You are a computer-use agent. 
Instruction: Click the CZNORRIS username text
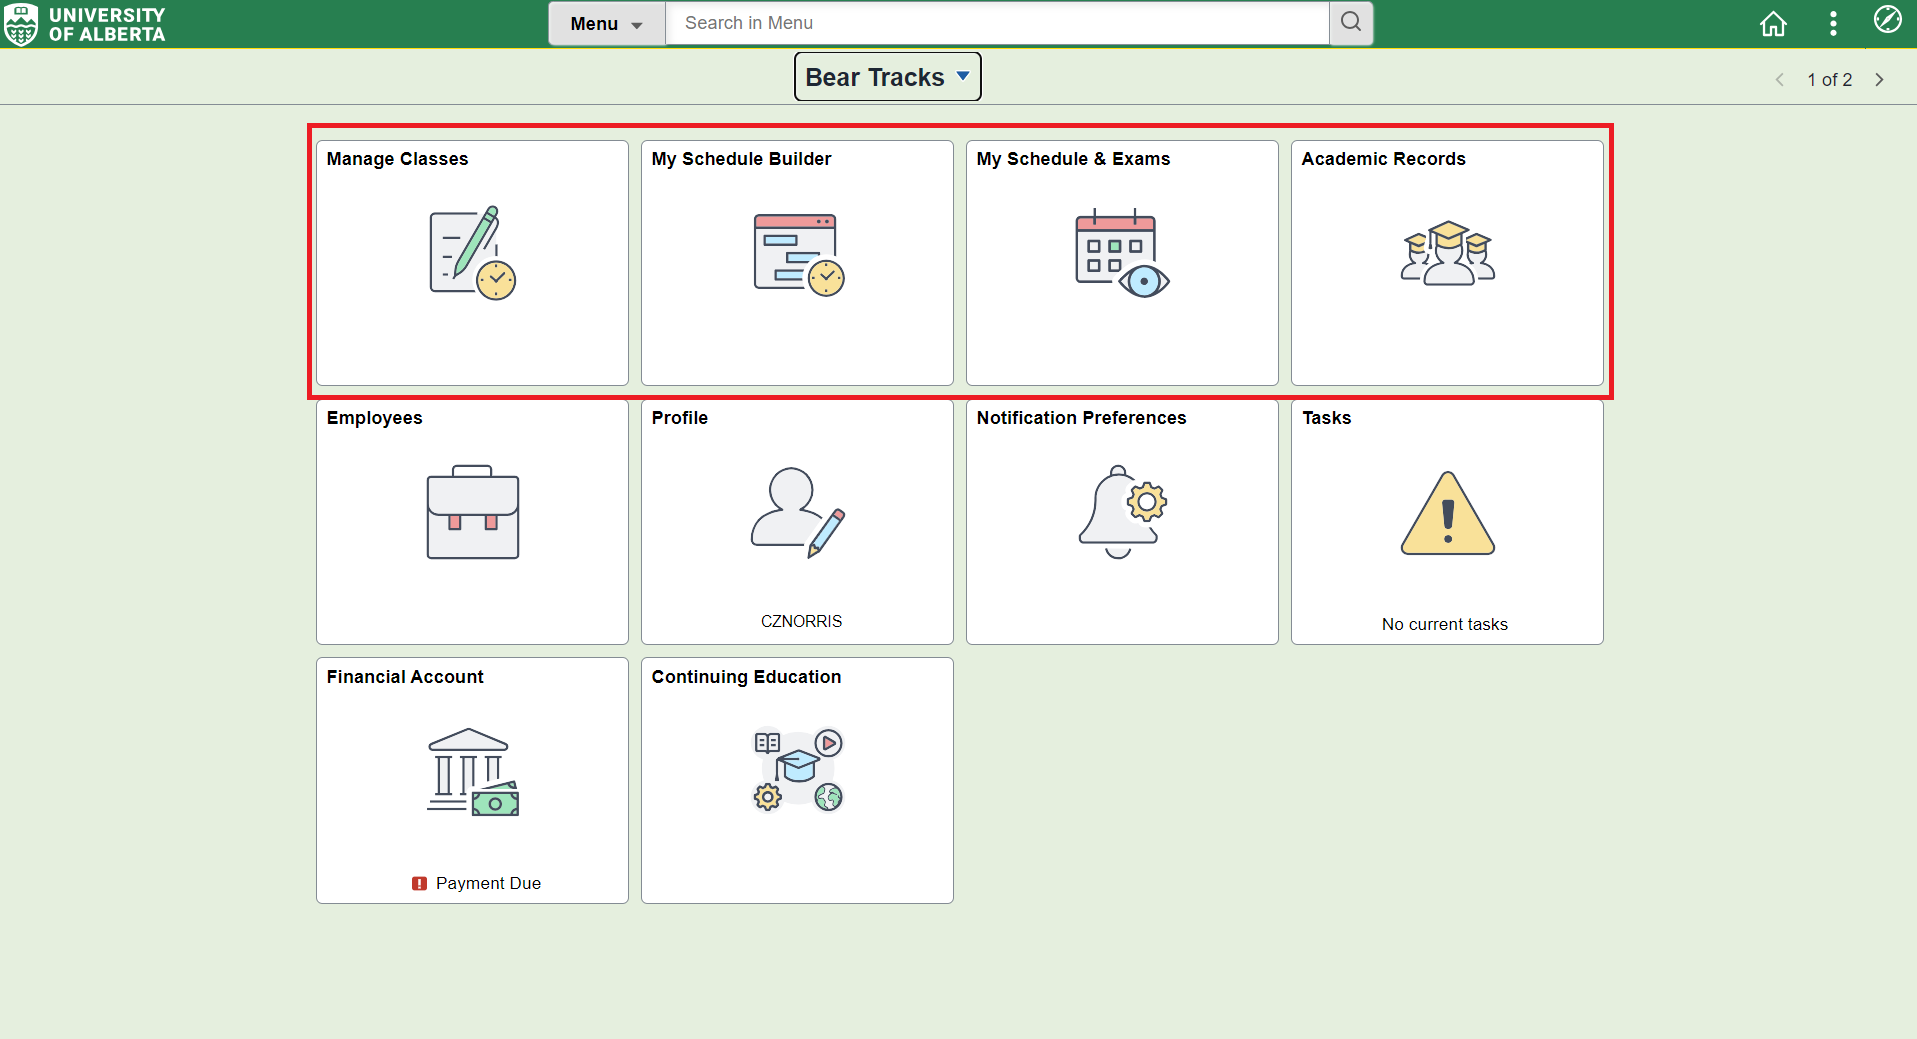[801, 621]
